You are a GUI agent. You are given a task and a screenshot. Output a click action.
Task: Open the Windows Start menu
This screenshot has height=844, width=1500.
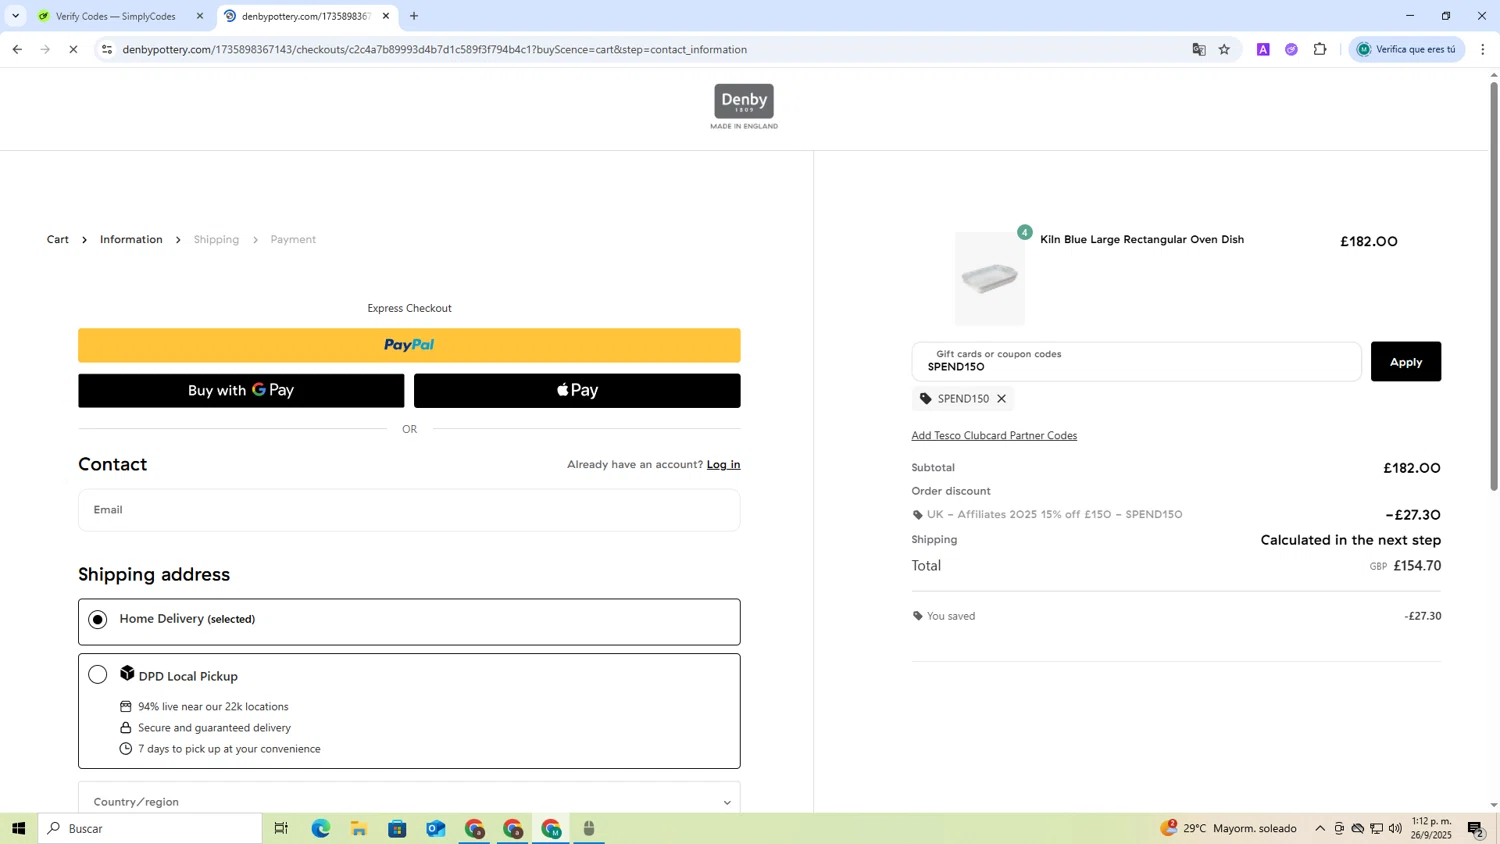pyautogui.click(x=18, y=828)
